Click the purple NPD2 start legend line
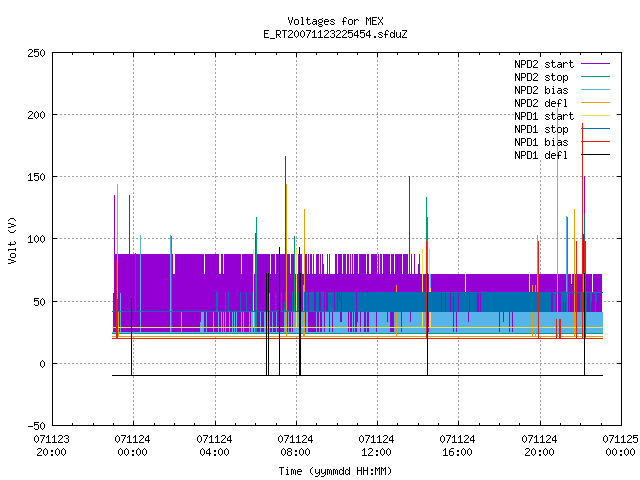The width and height of the screenshot is (640, 480). point(596,64)
